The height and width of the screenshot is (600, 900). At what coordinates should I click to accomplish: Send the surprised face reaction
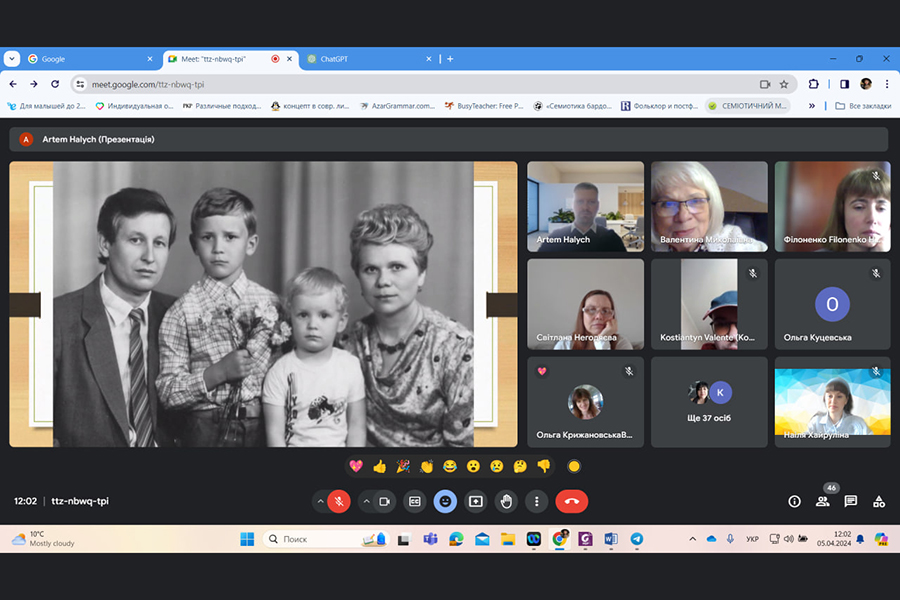(x=474, y=466)
